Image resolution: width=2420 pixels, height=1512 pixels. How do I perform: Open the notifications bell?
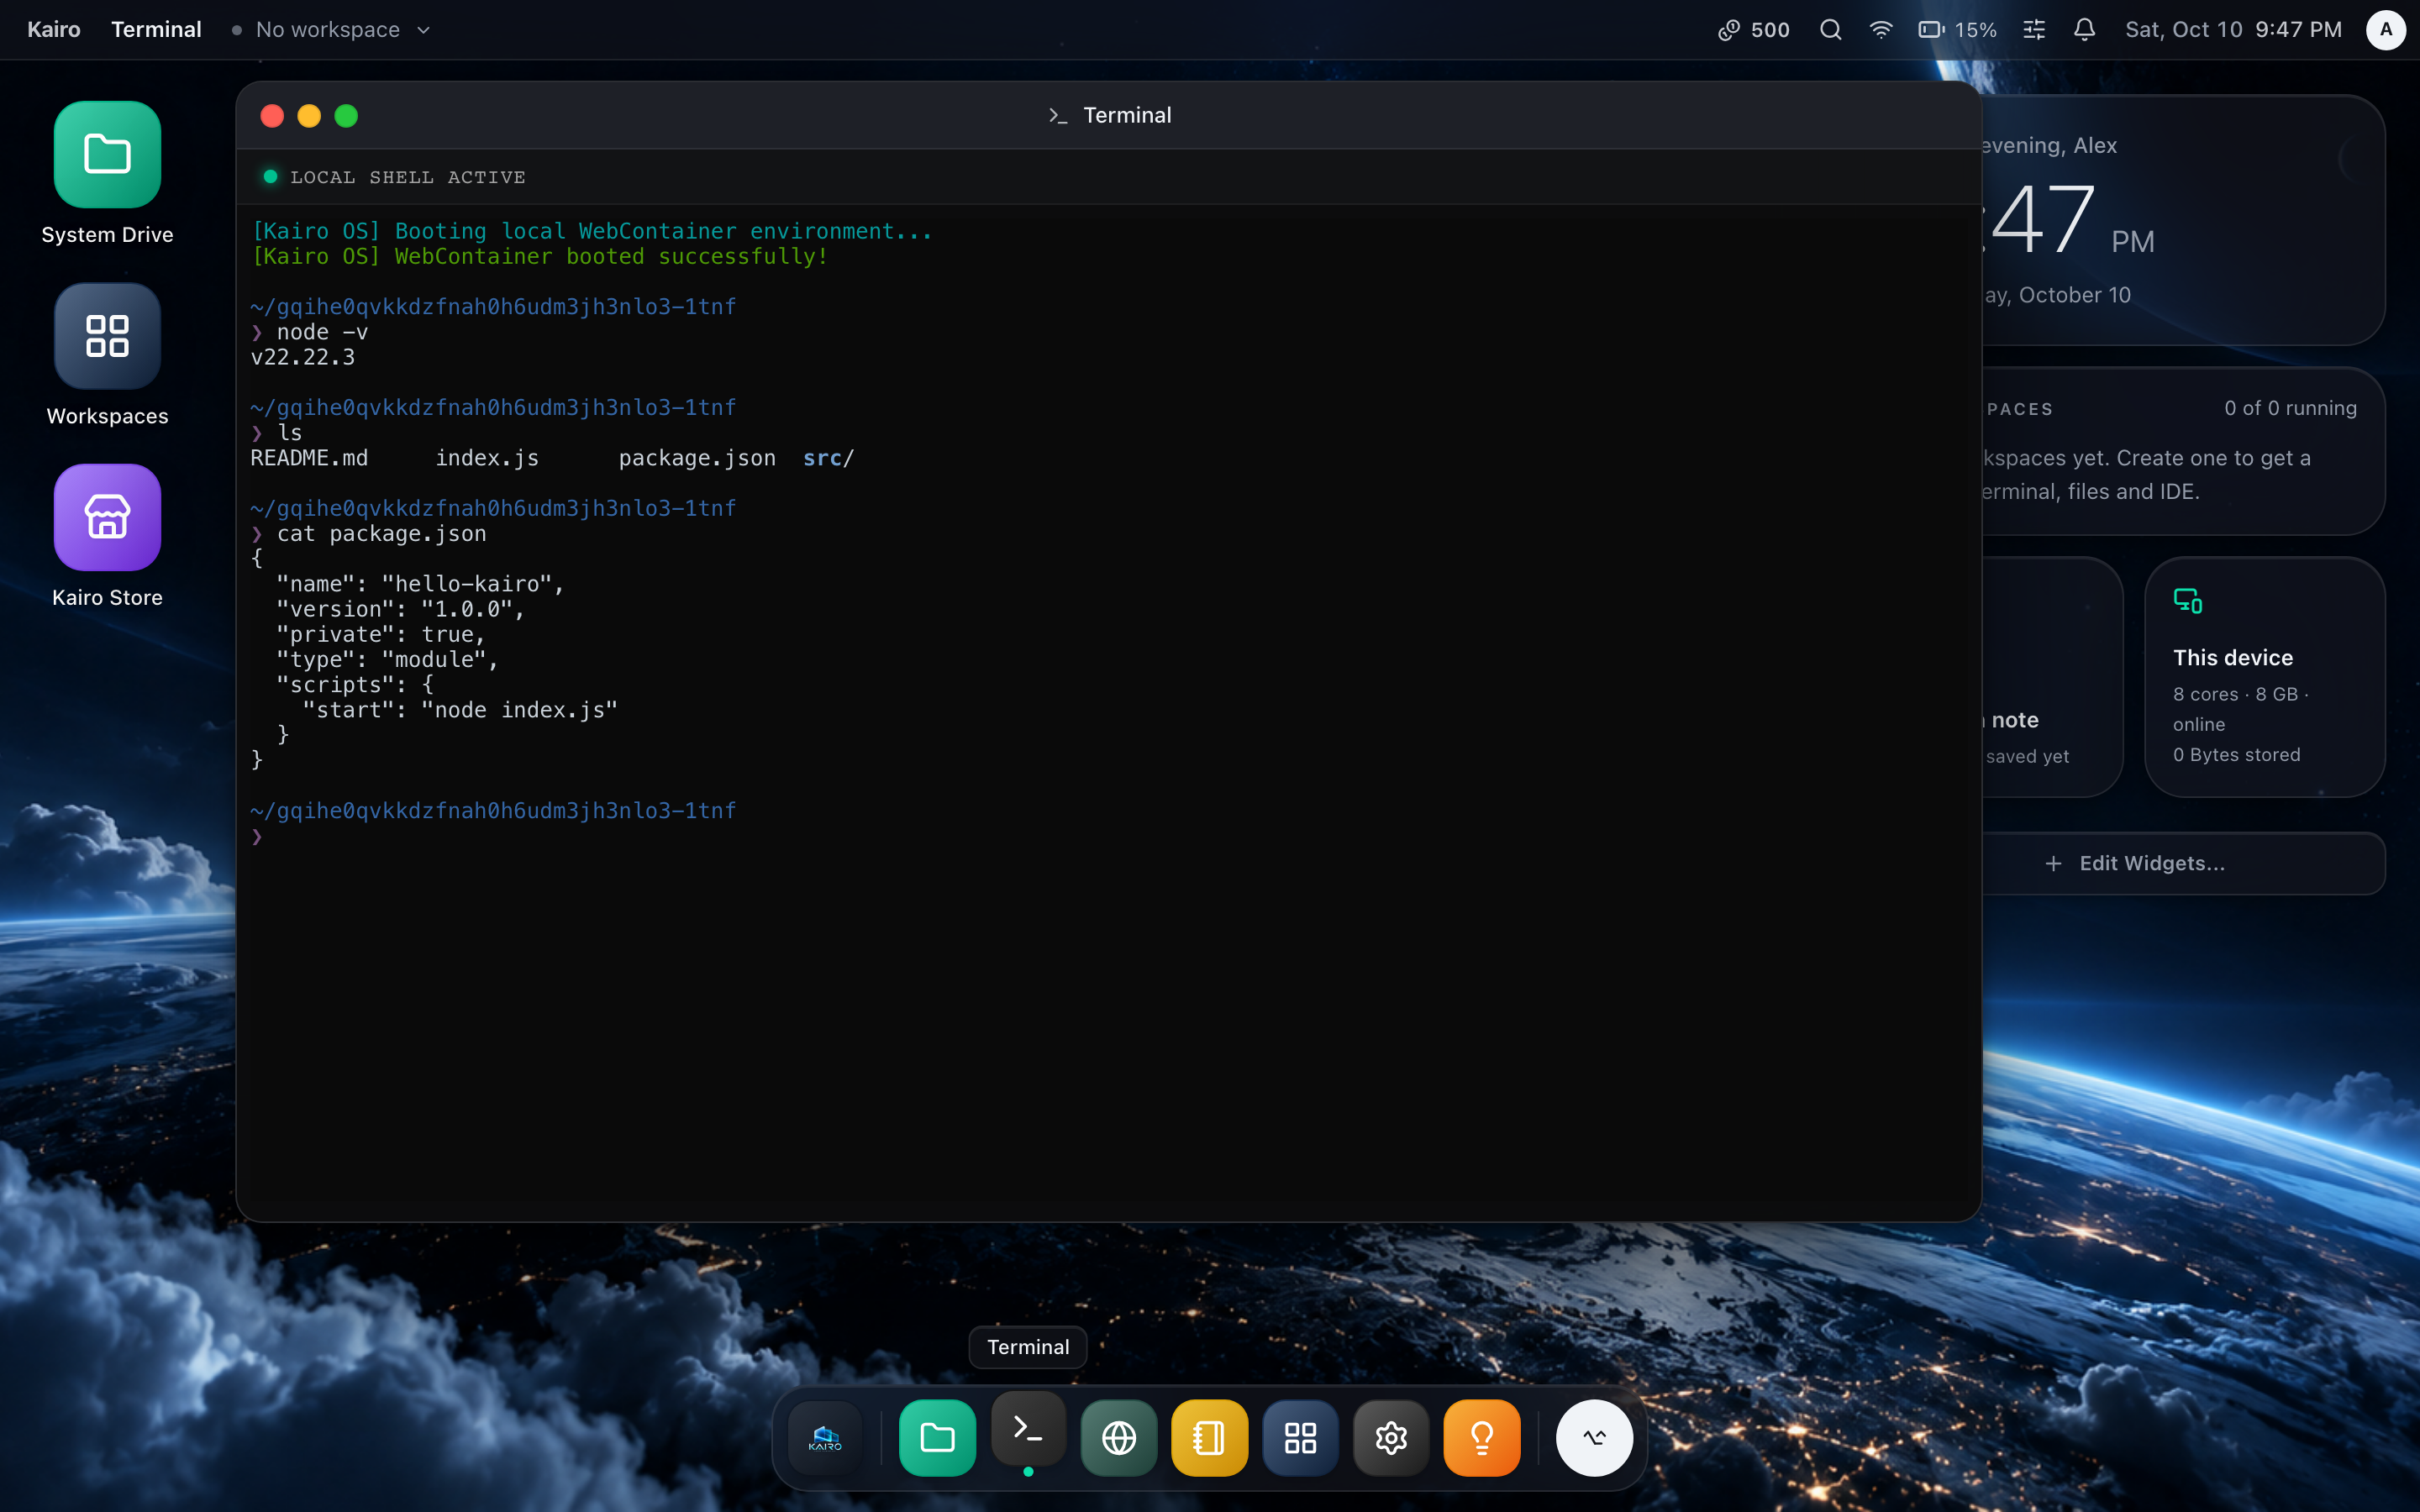click(2084, 29)
